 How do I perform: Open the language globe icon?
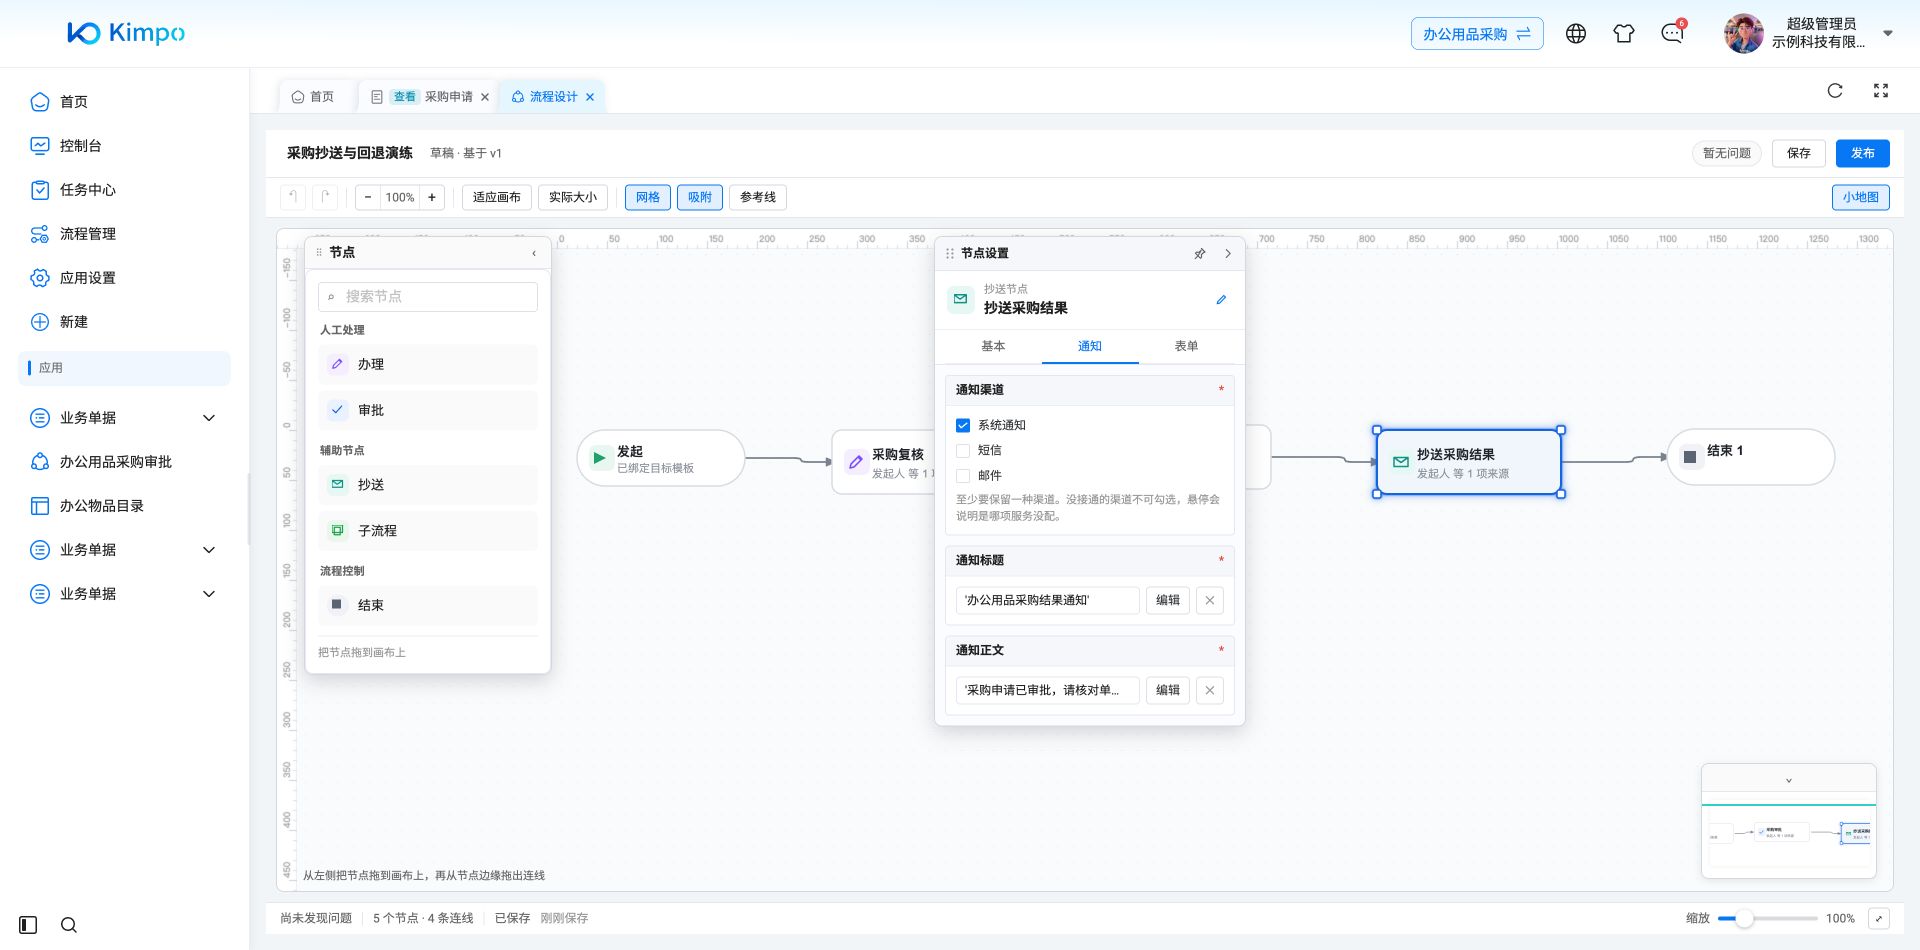(1576, 34)
